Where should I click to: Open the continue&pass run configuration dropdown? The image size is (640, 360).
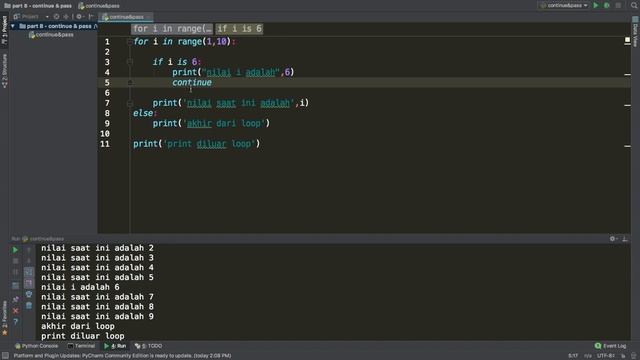(x=564, y=6)
